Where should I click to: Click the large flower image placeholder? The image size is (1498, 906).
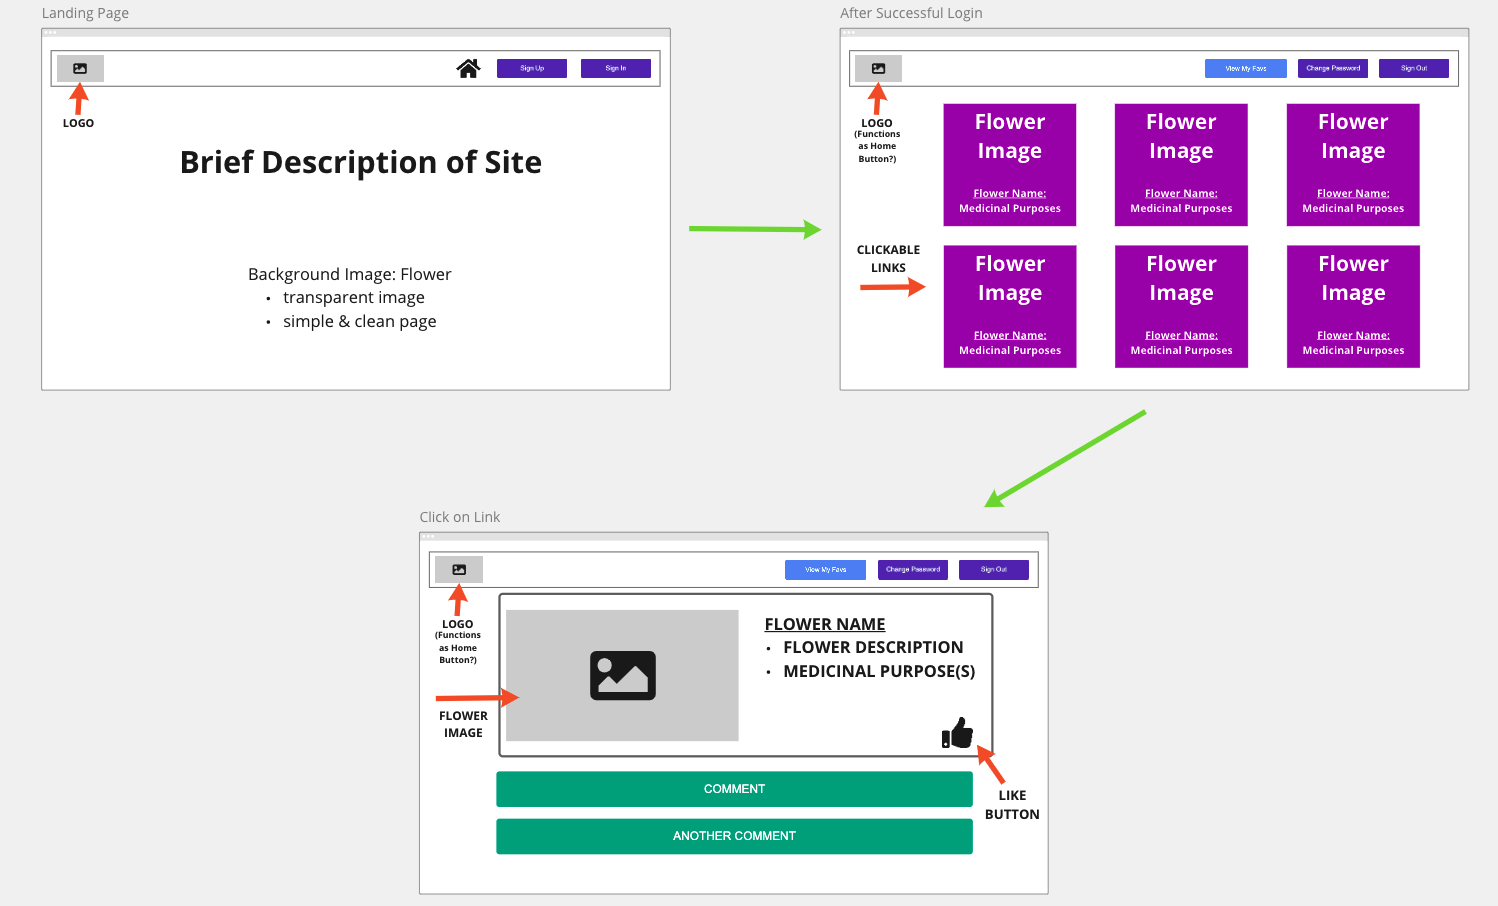pos(622,675)
